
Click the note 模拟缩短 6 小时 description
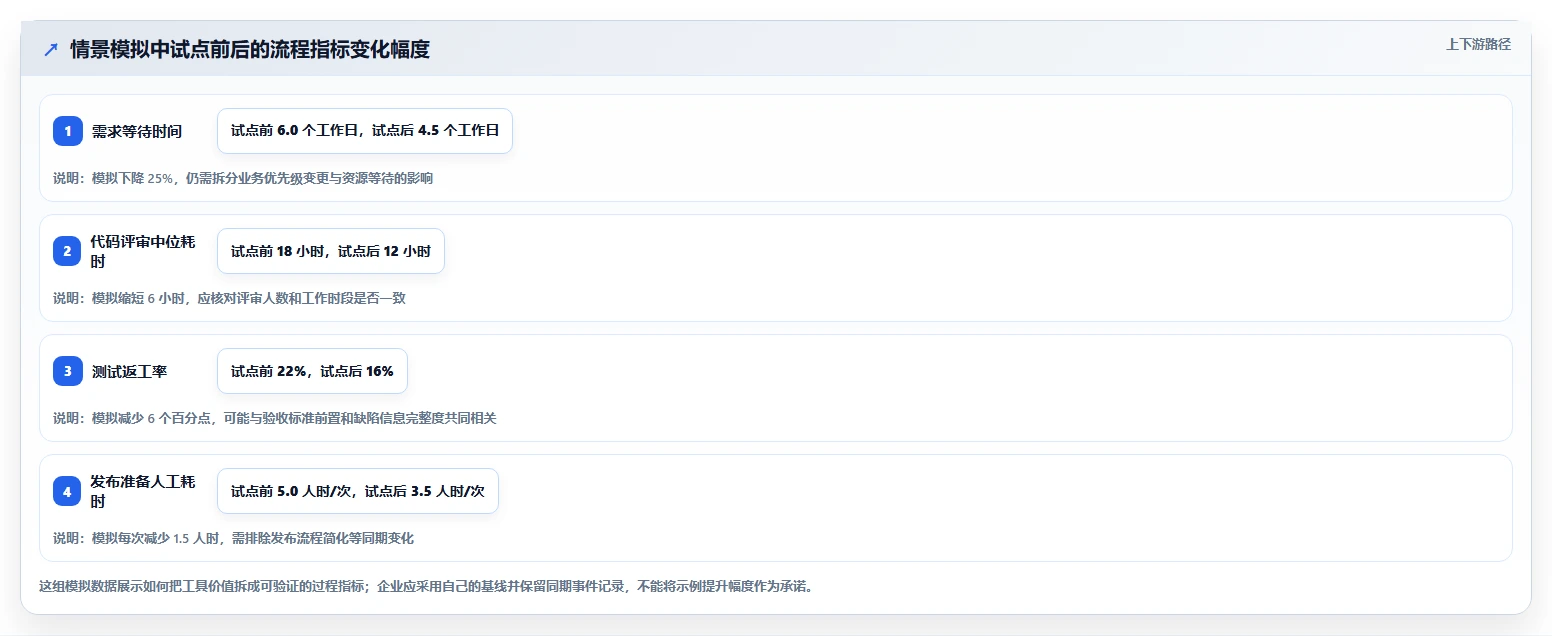[x=229, y=298]
